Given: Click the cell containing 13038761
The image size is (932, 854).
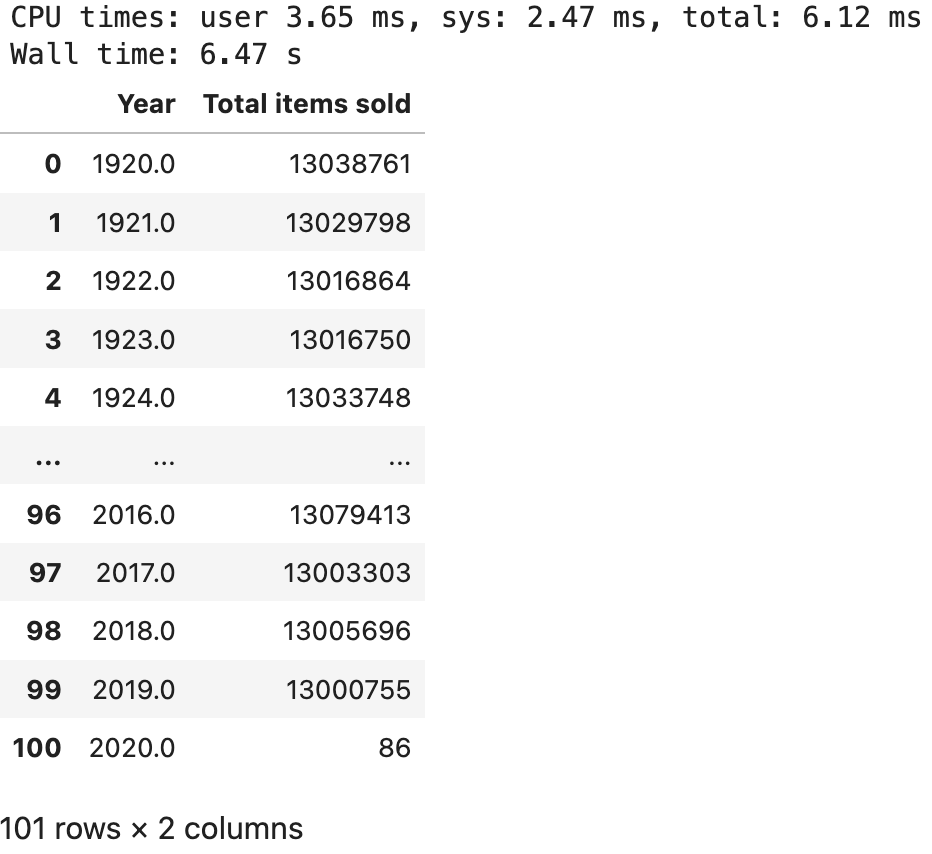Looking at the screenshot, I should (350, 164).
